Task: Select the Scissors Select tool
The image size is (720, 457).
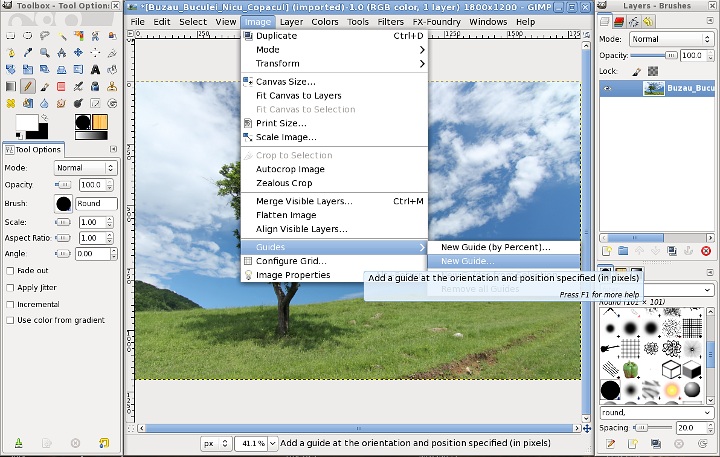Action: [x=96, y=36]
